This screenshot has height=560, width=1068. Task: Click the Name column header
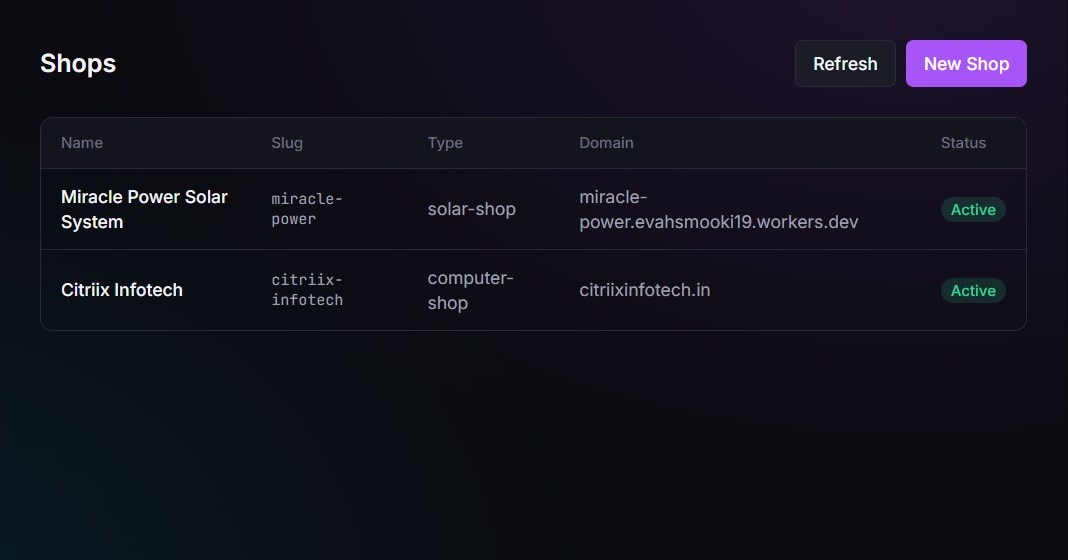pyautogui.click(x=82, y=143)
